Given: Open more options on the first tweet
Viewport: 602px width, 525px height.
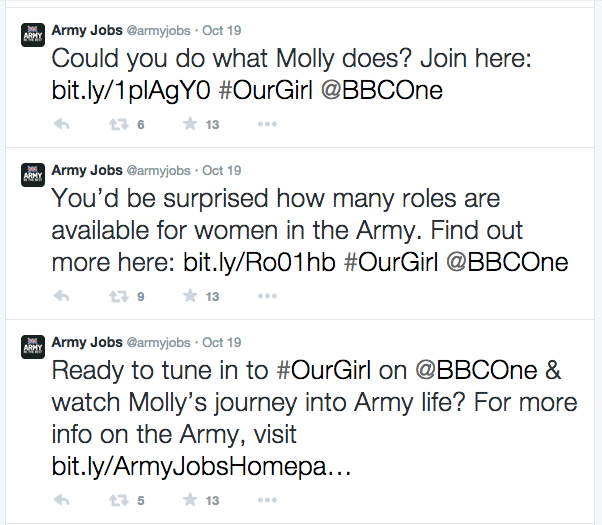Looking at the screenshot, I should [x=267, y=125].
